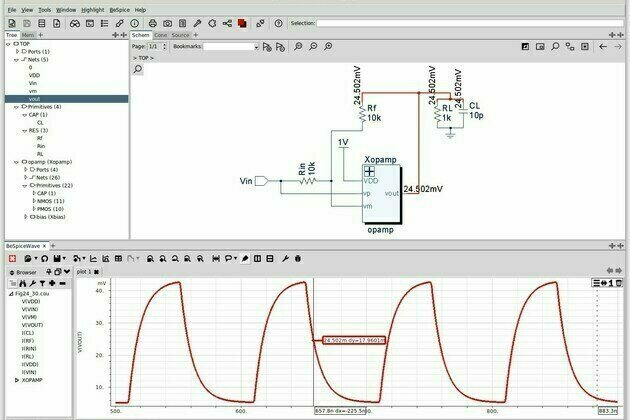Click the minus collapse icon in browser toolbar
This screenshot has width=630, height=420.
coord(62,283)
